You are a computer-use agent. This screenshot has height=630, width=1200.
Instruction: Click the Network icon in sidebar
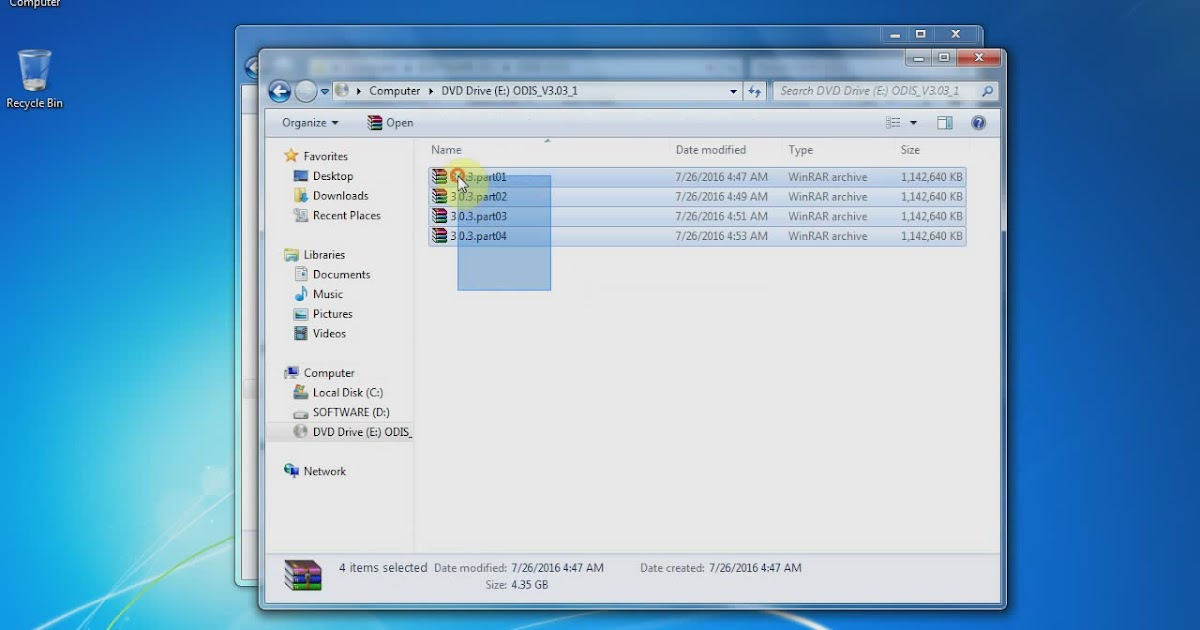[291, 471]
